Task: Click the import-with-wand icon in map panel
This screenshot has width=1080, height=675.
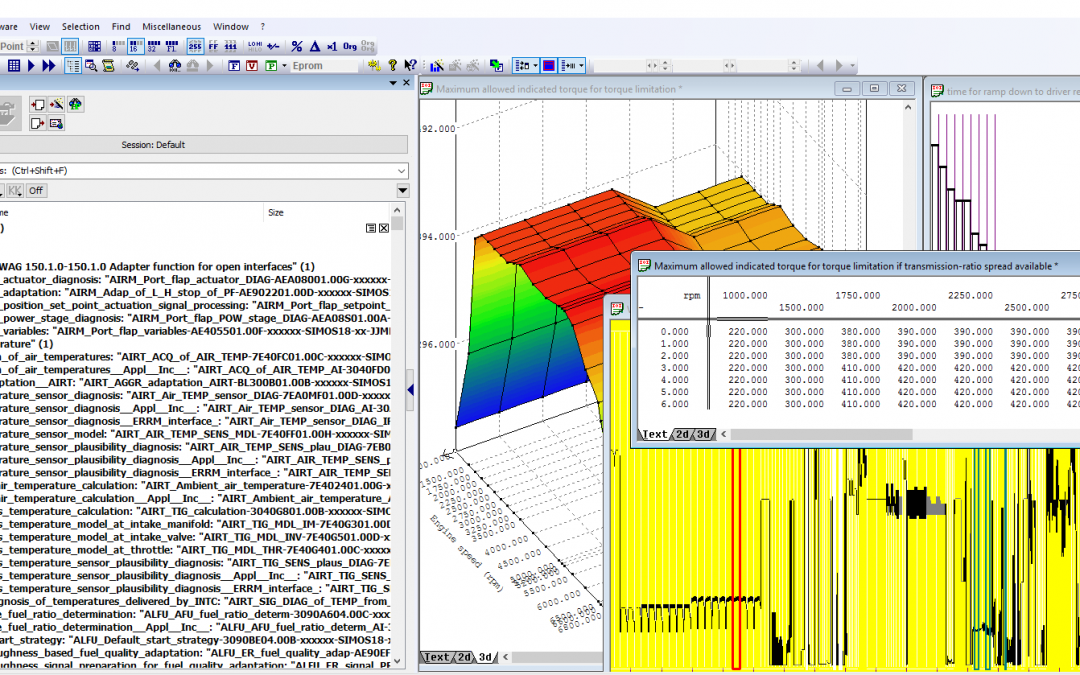Action: [56, 105]
